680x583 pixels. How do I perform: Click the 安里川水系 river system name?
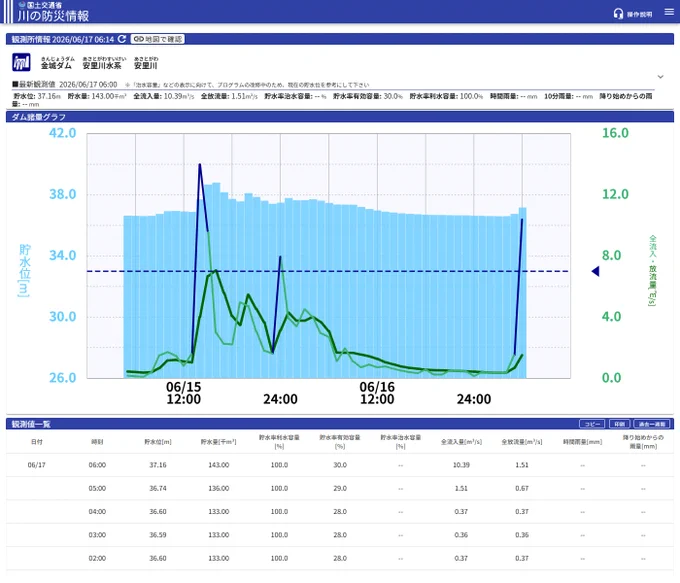(x=102, y=66)
